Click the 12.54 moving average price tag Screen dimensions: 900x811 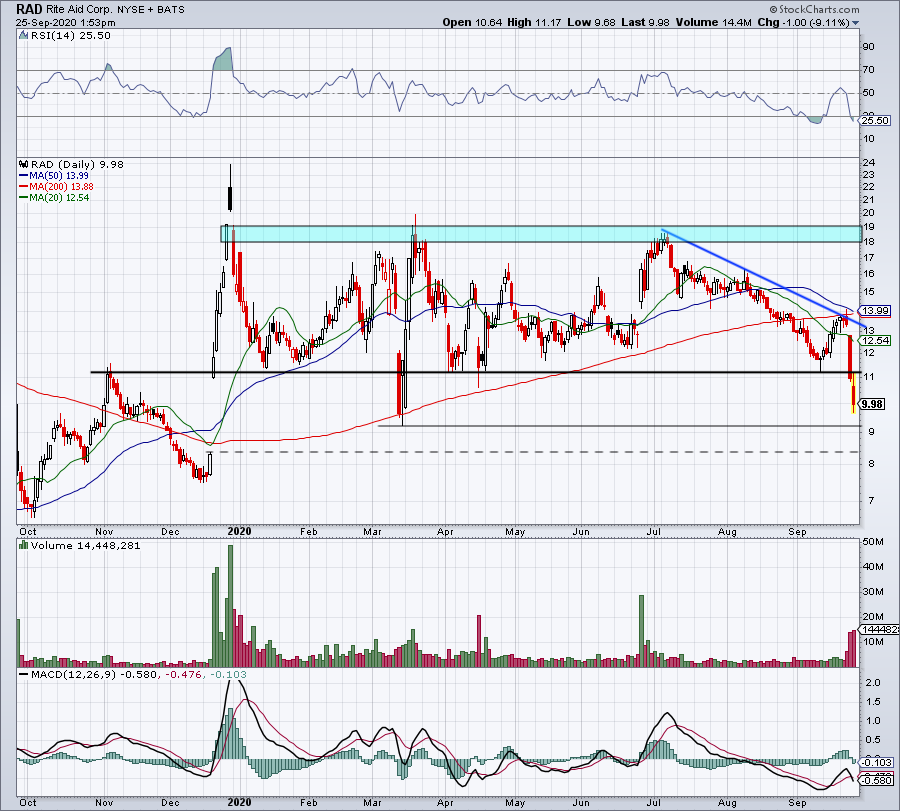(x=875, y=341)
